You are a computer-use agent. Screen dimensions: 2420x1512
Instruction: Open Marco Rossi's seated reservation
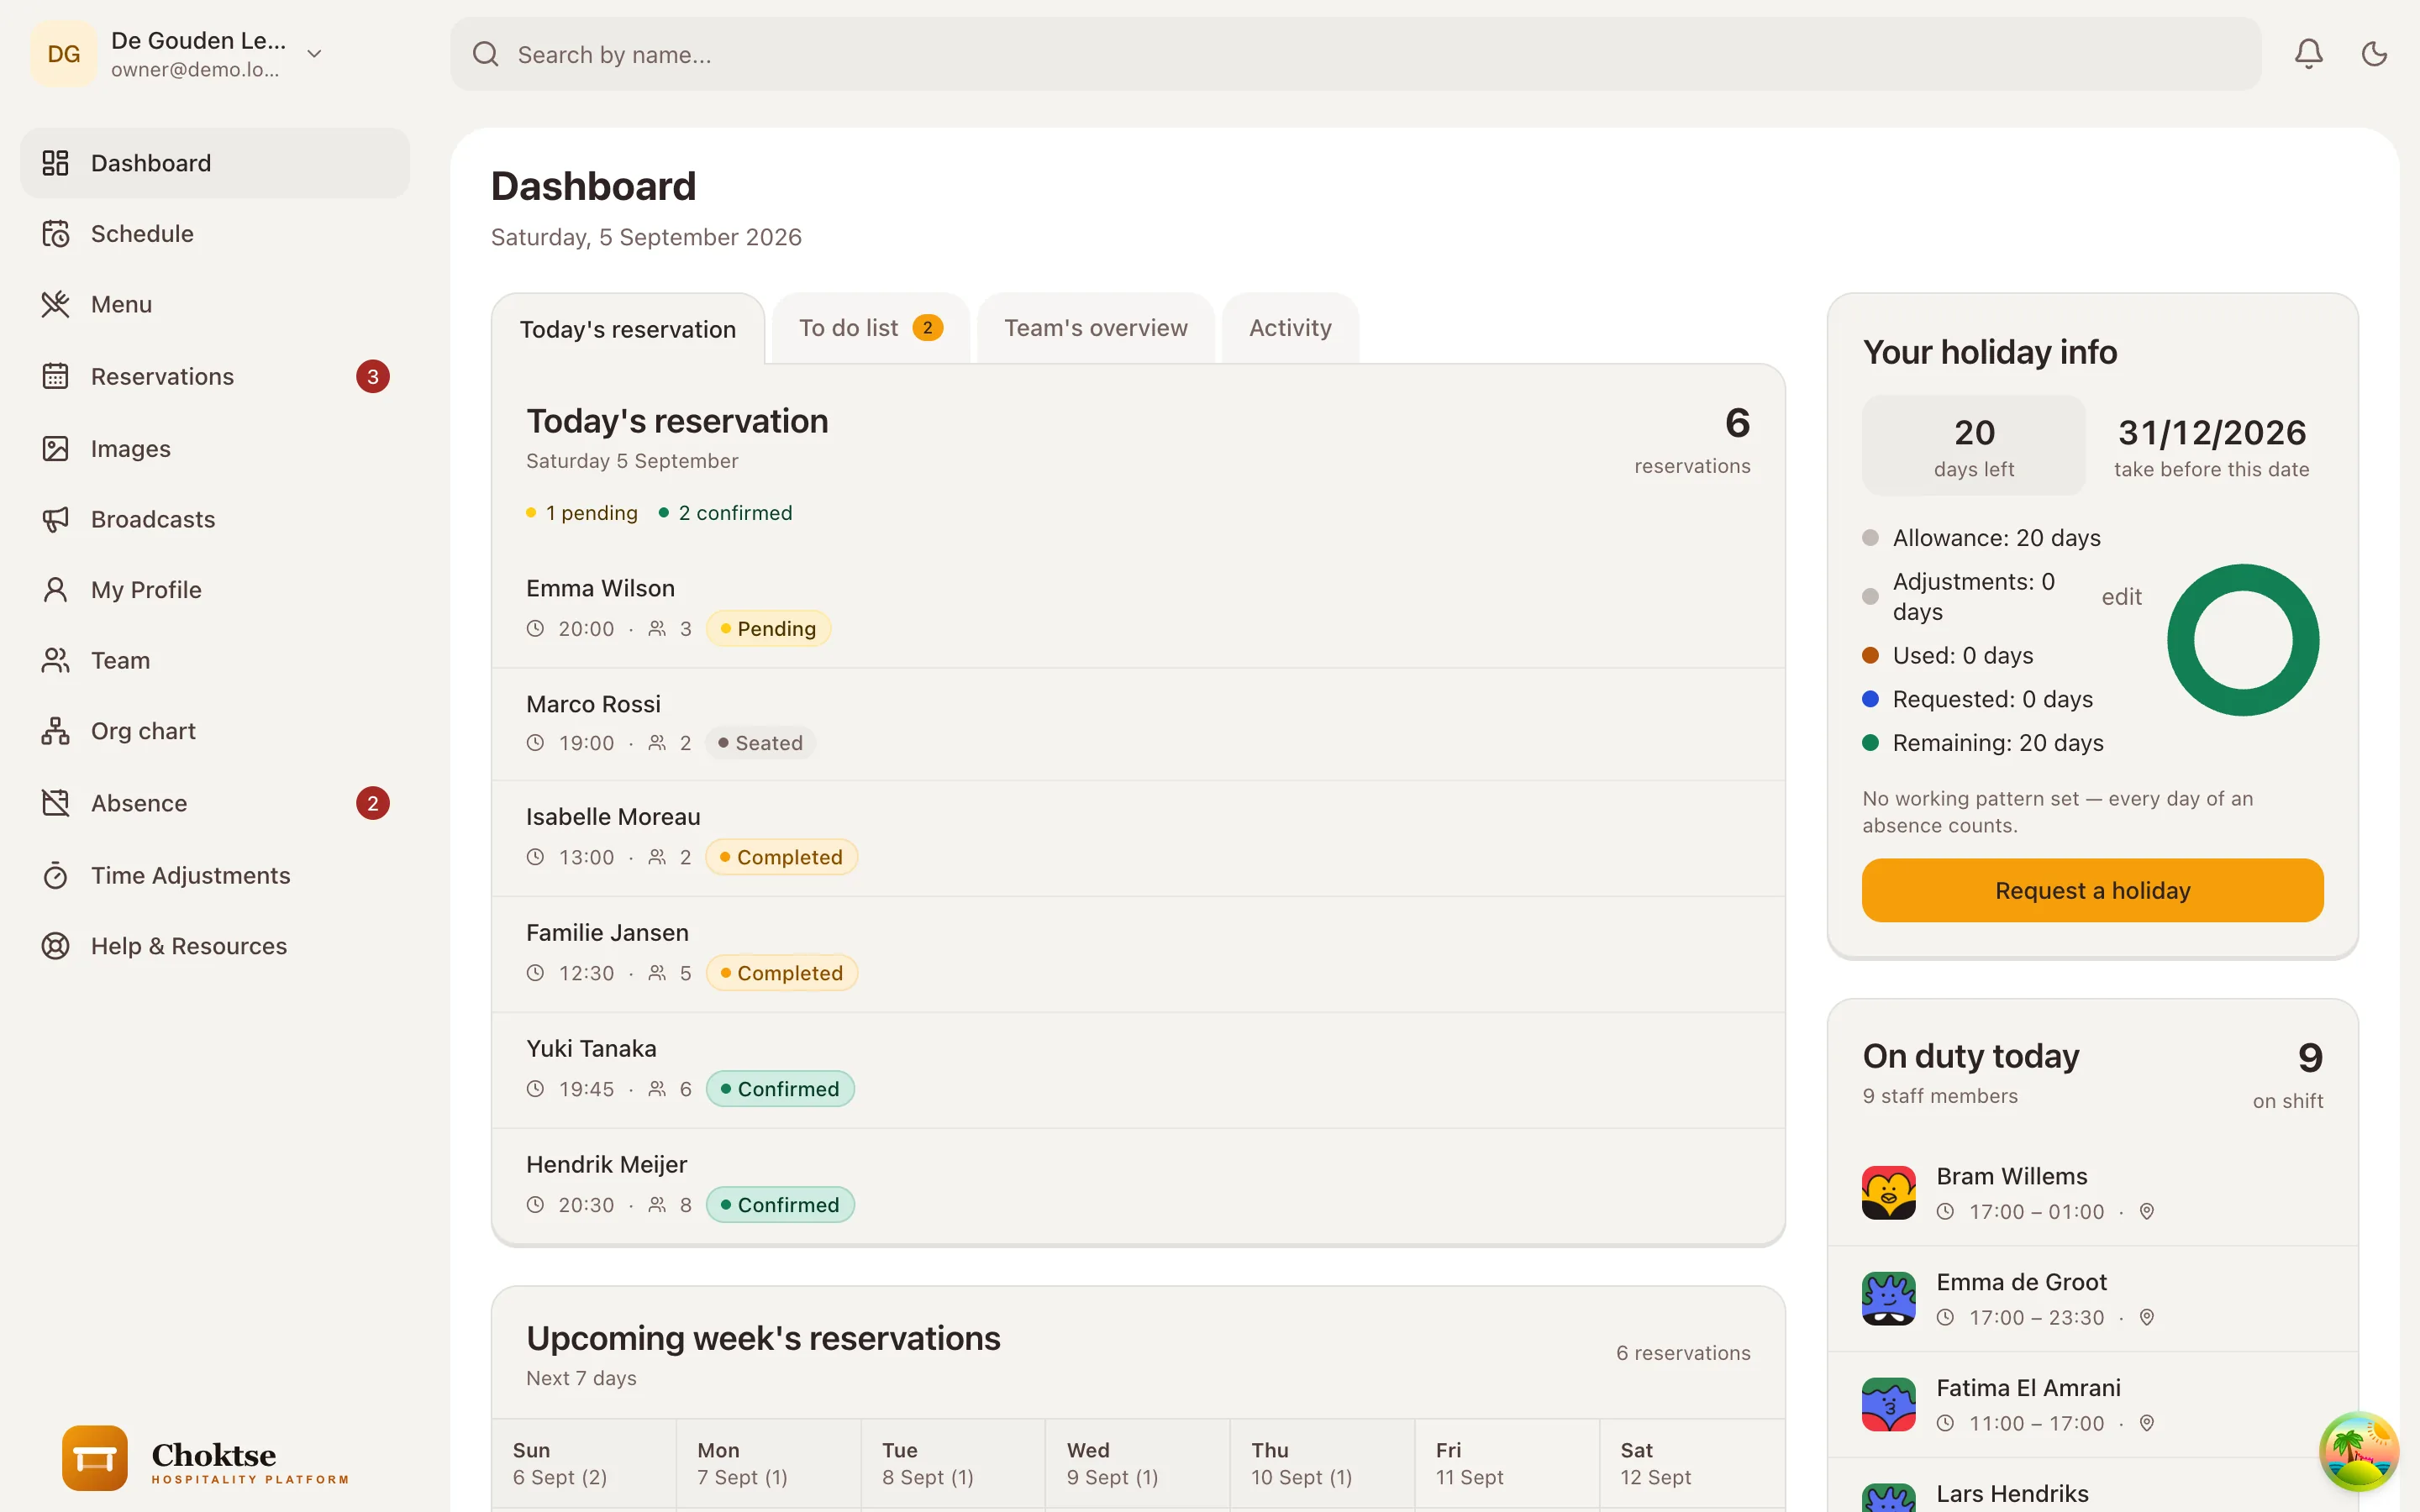[1138, 724]
